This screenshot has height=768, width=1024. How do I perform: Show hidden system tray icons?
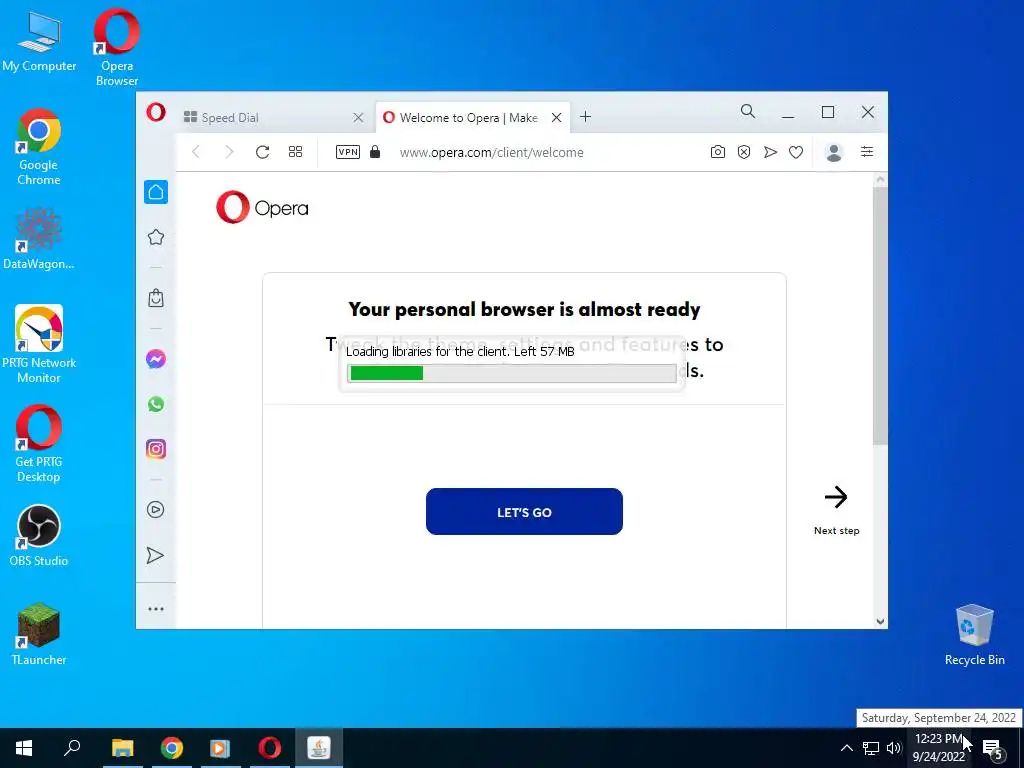point(846,748)
